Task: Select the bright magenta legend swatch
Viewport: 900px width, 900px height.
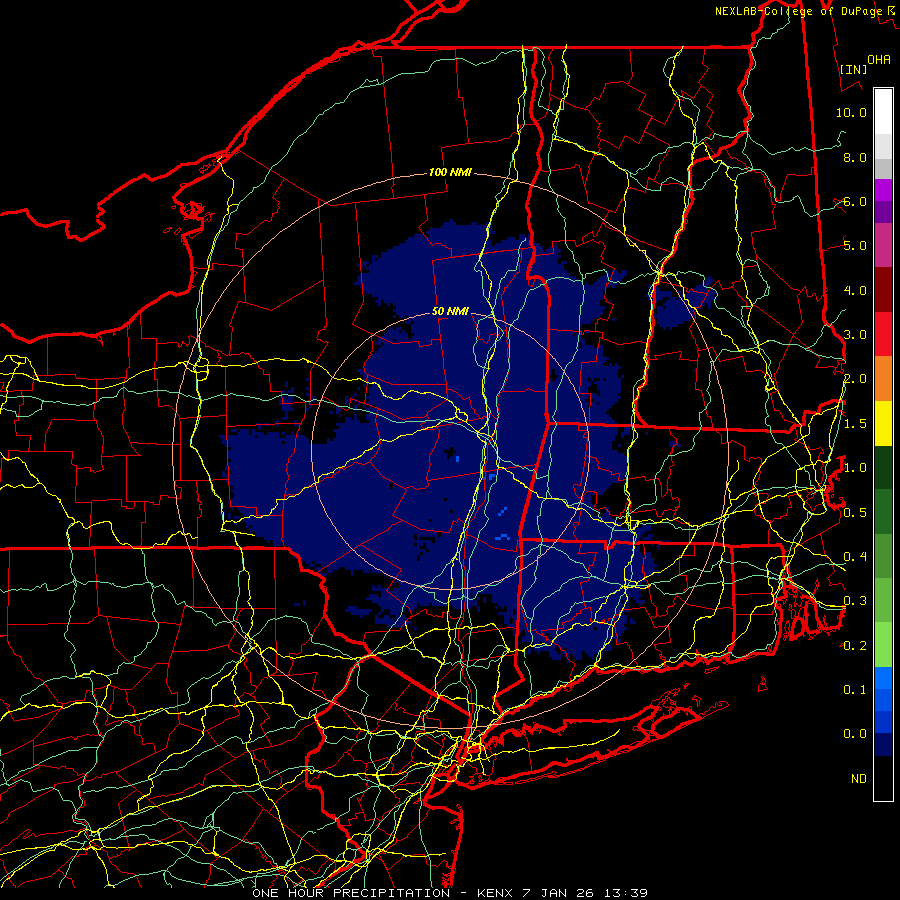Action: tap(883, 190)
